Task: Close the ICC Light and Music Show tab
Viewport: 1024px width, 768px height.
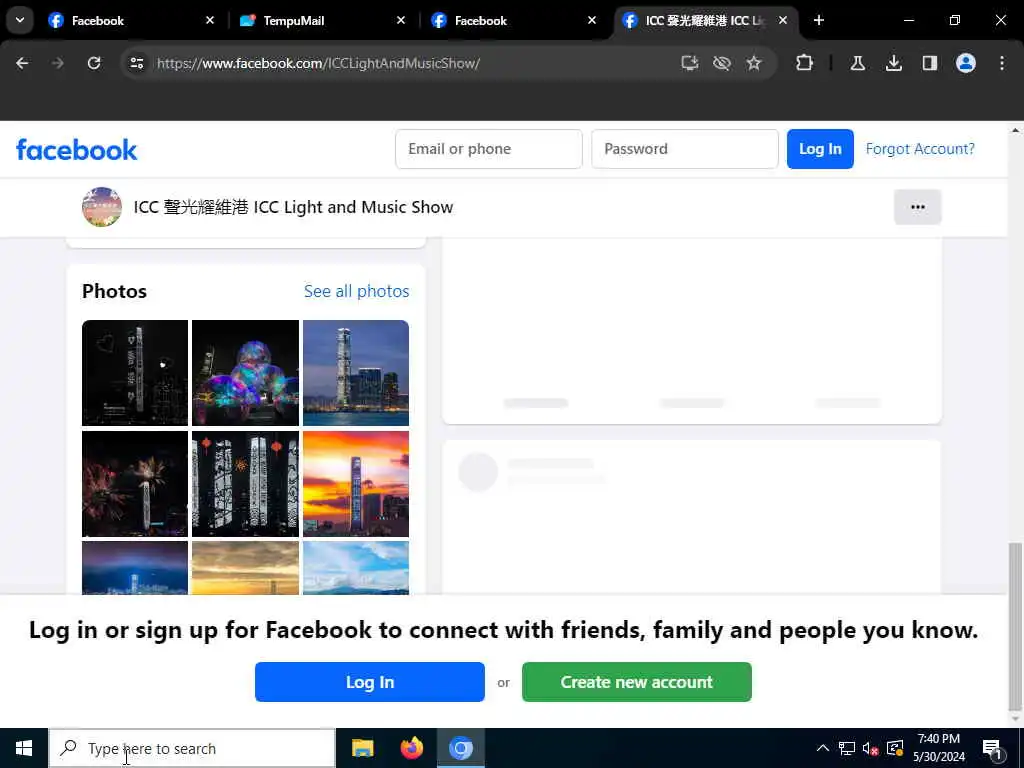Action: 783,21
